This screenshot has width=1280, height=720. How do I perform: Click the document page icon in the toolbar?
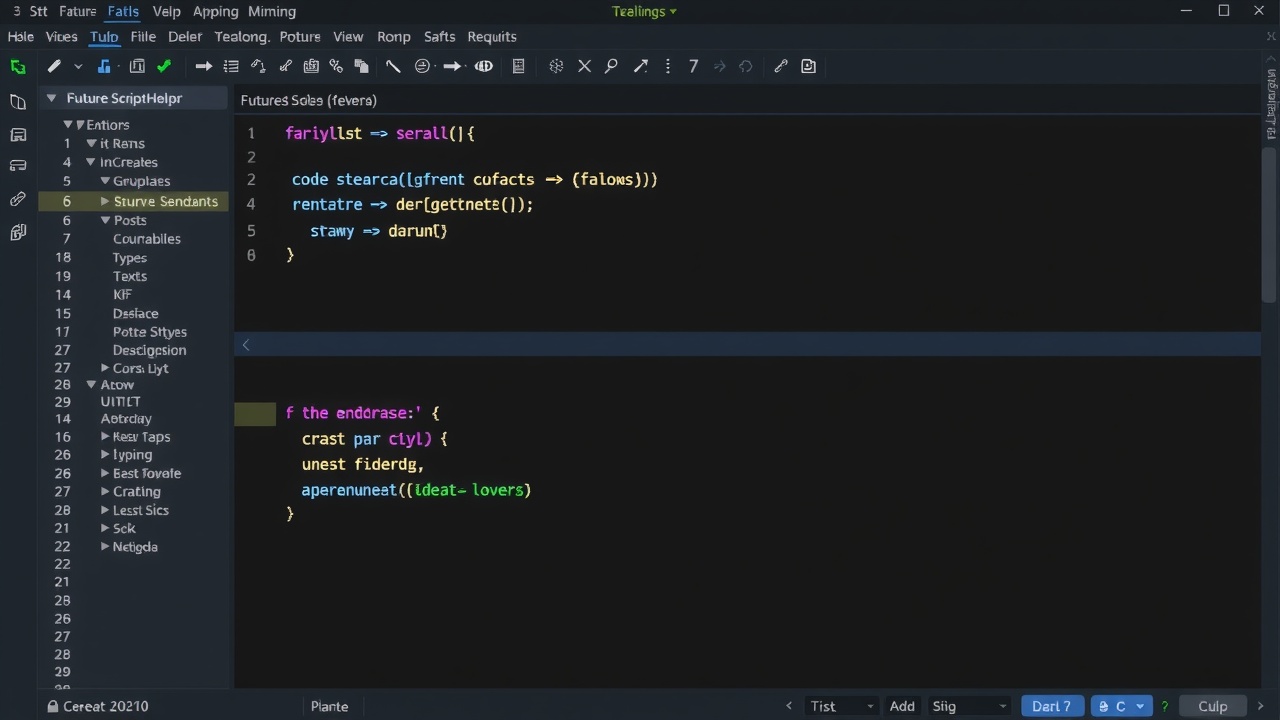(518, 66)
